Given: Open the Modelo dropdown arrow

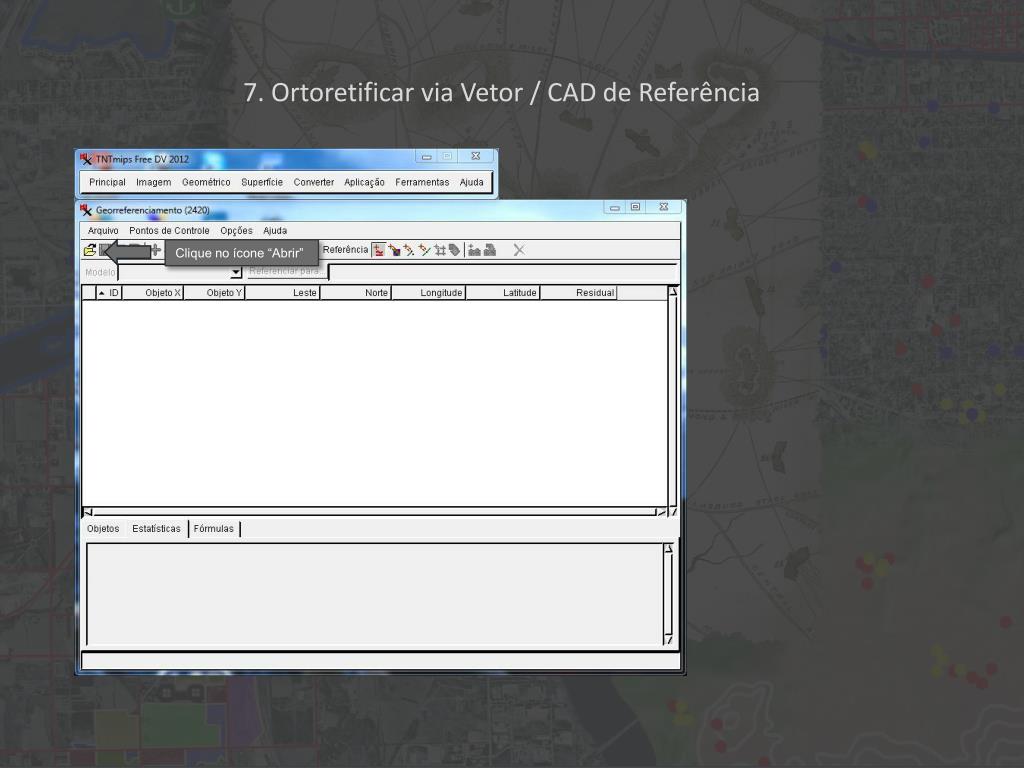Looking at the screenshot, I should point(236,272).
